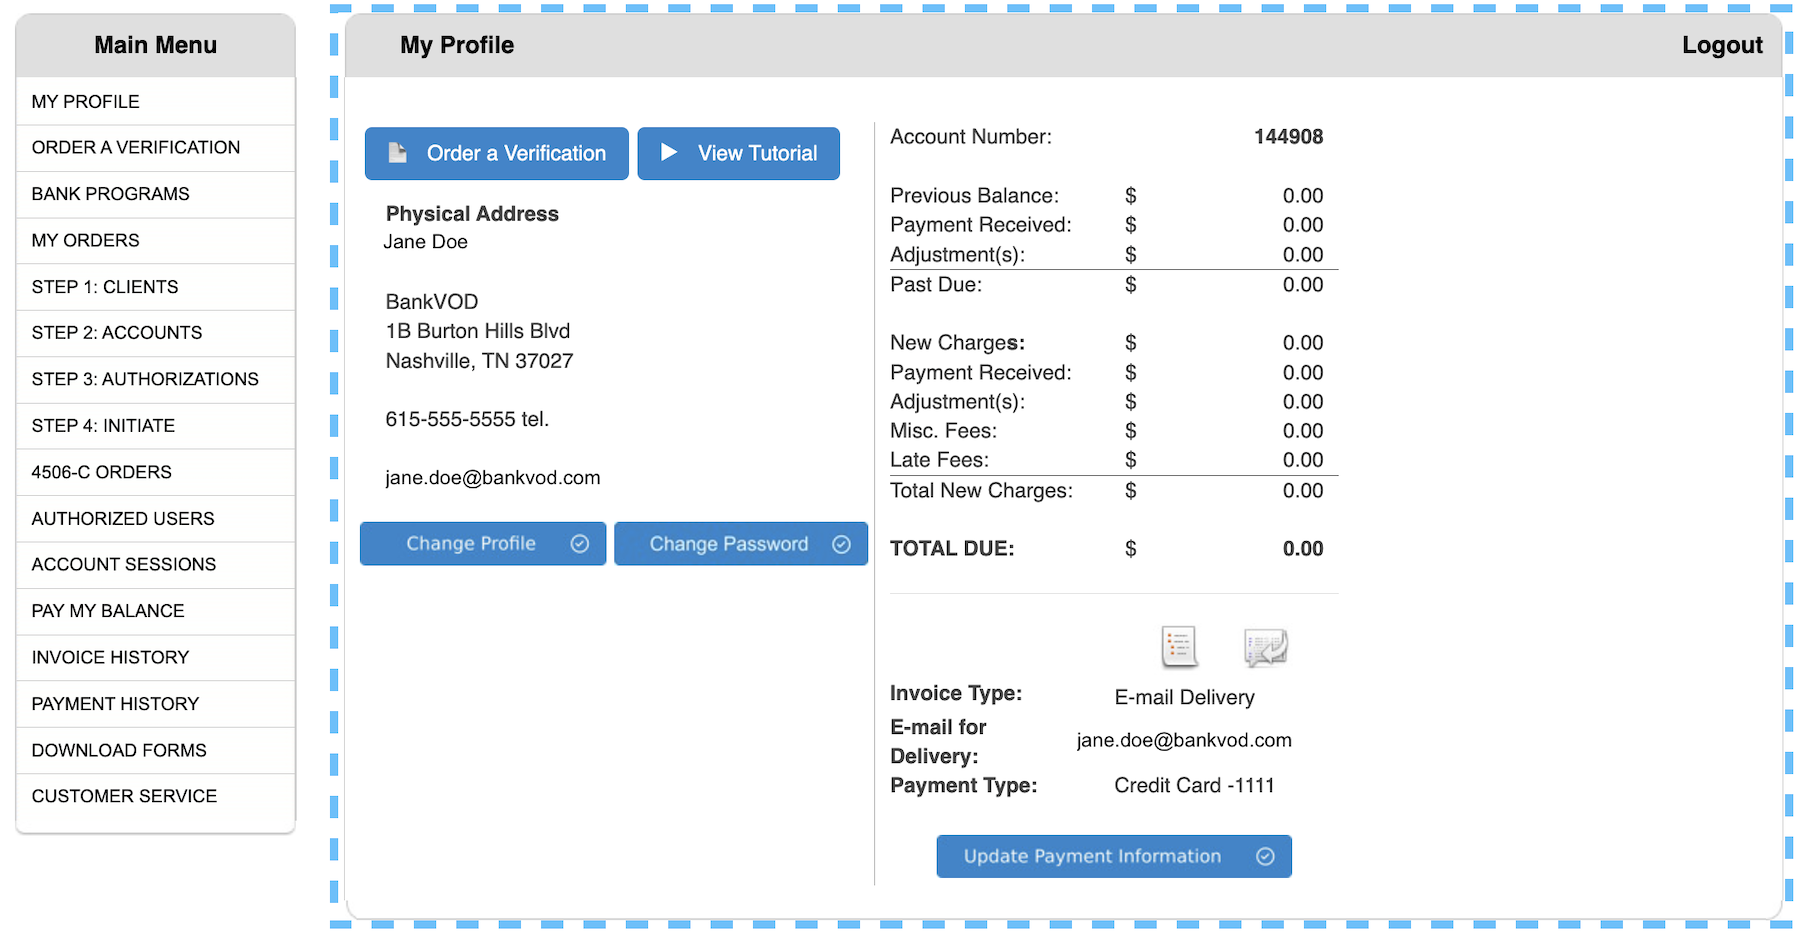Click Logout in the header
The width and height of the screenshot is (1800, 932).
click(1722, 44)
